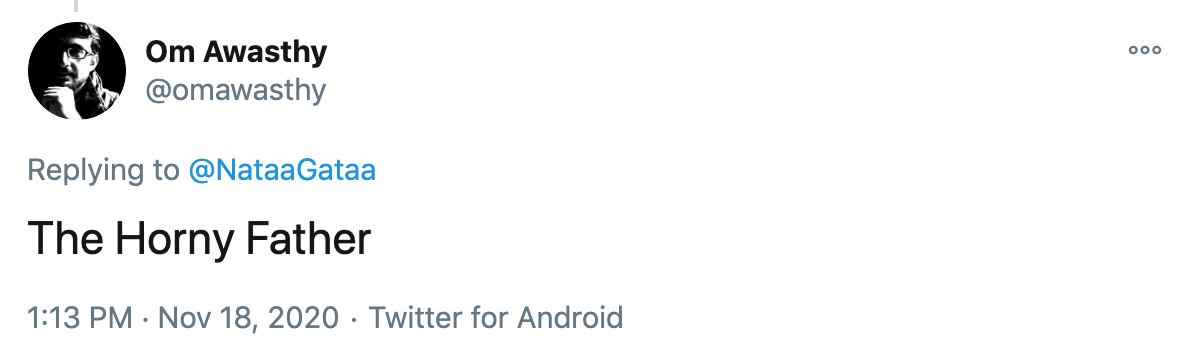Click the word "Android" in source label
This screenshot has width=1192, height=364.
point(570,317)
